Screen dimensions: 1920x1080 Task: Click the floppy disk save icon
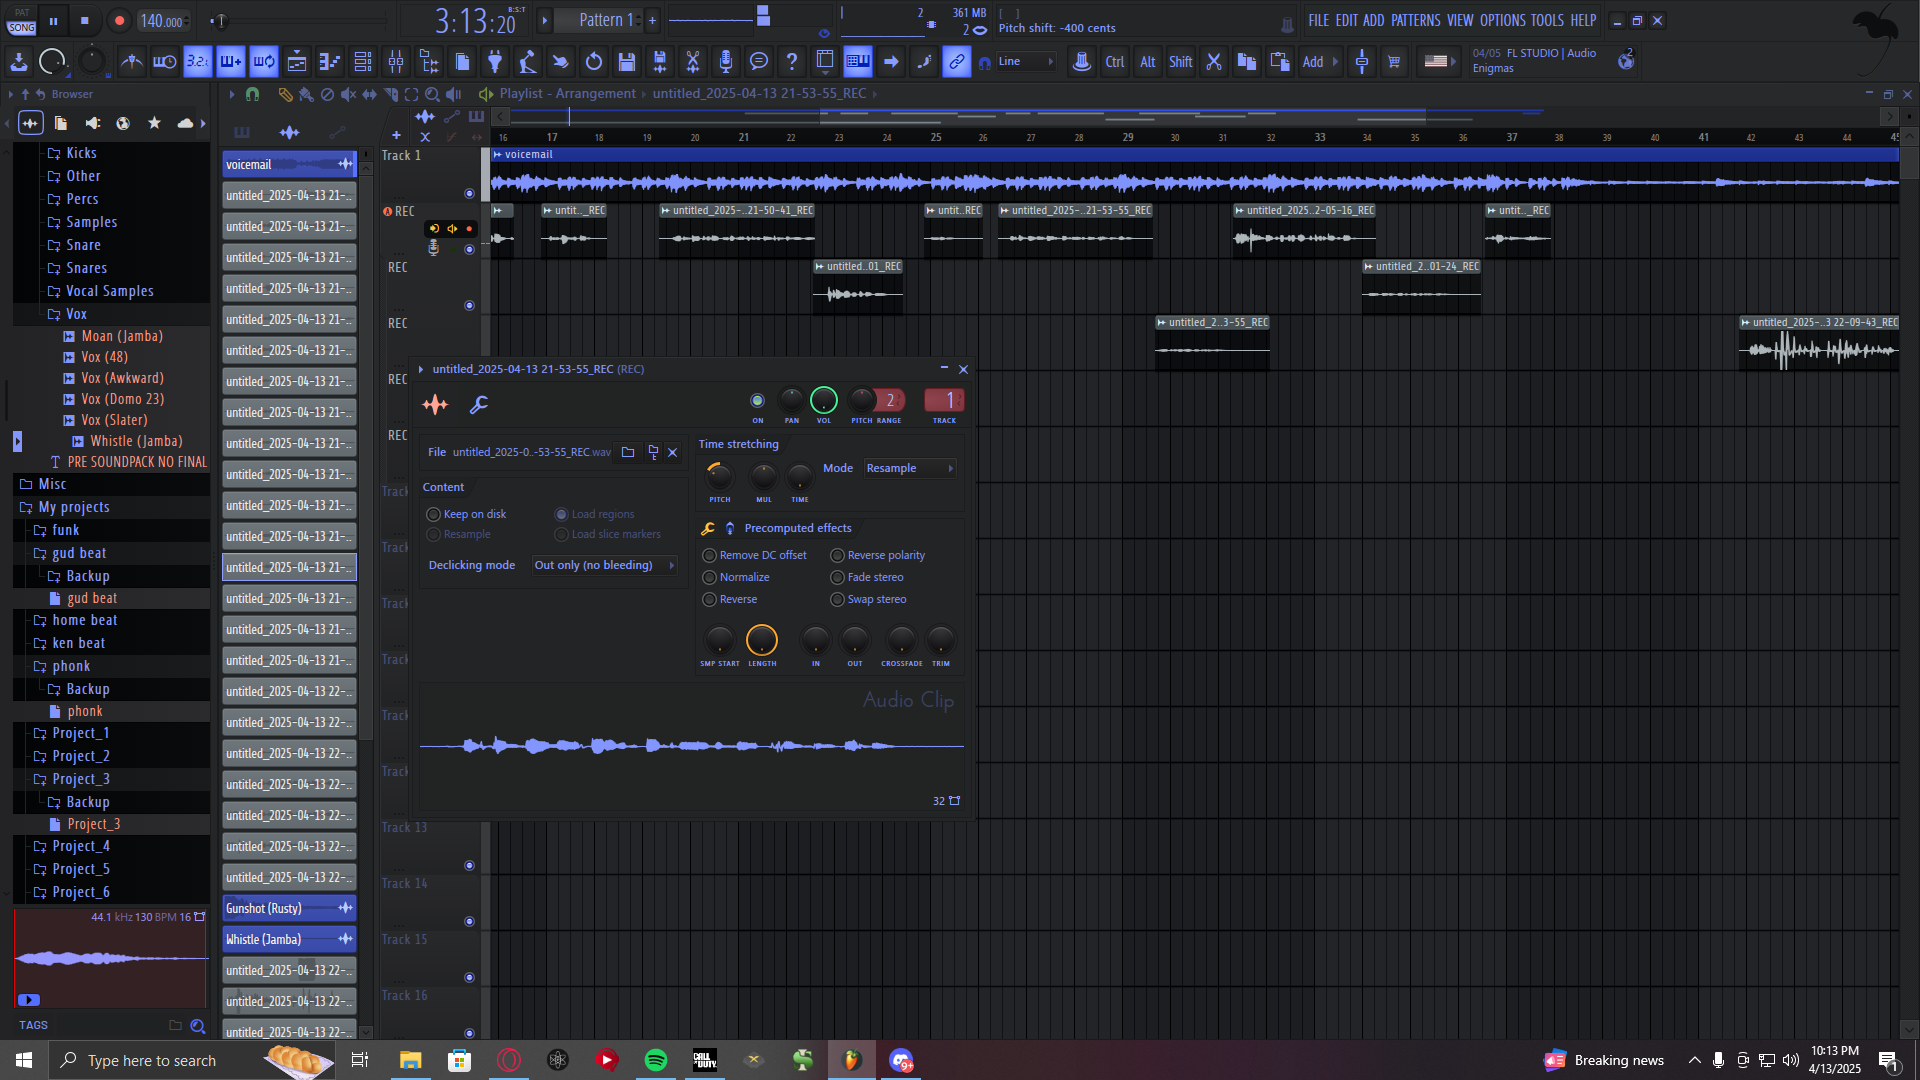coord(627,62)
